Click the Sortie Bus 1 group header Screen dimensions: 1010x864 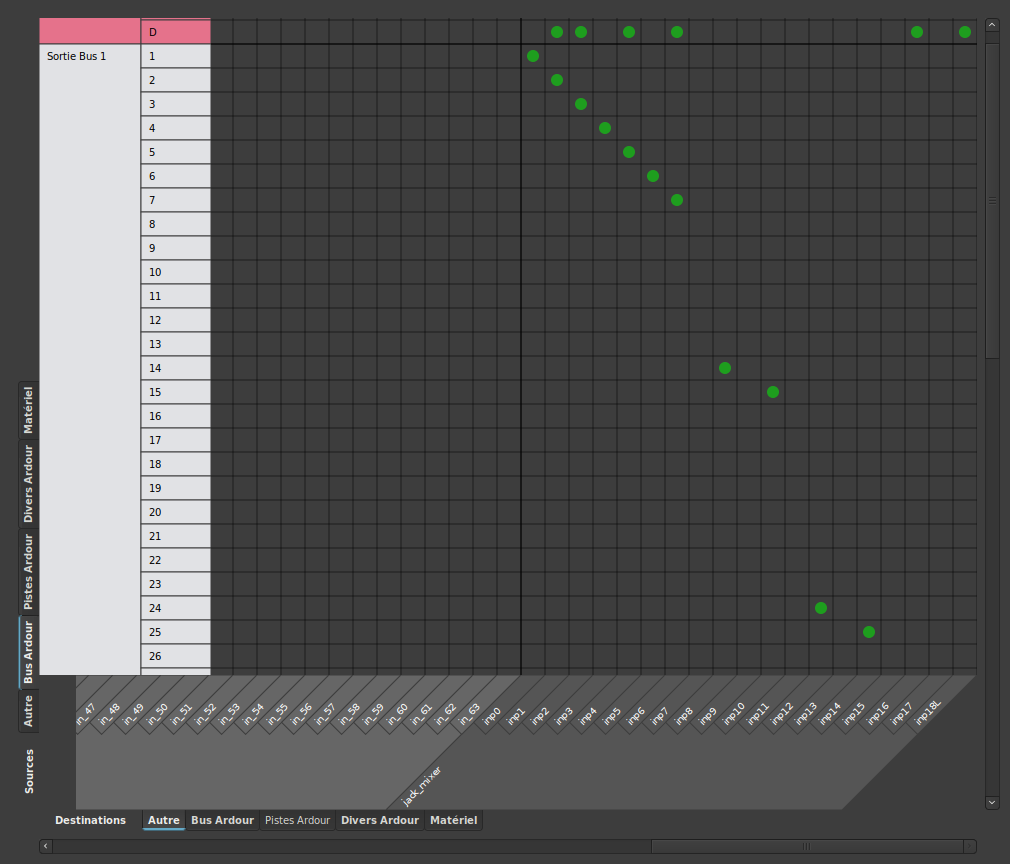click(x=90, y=360)
